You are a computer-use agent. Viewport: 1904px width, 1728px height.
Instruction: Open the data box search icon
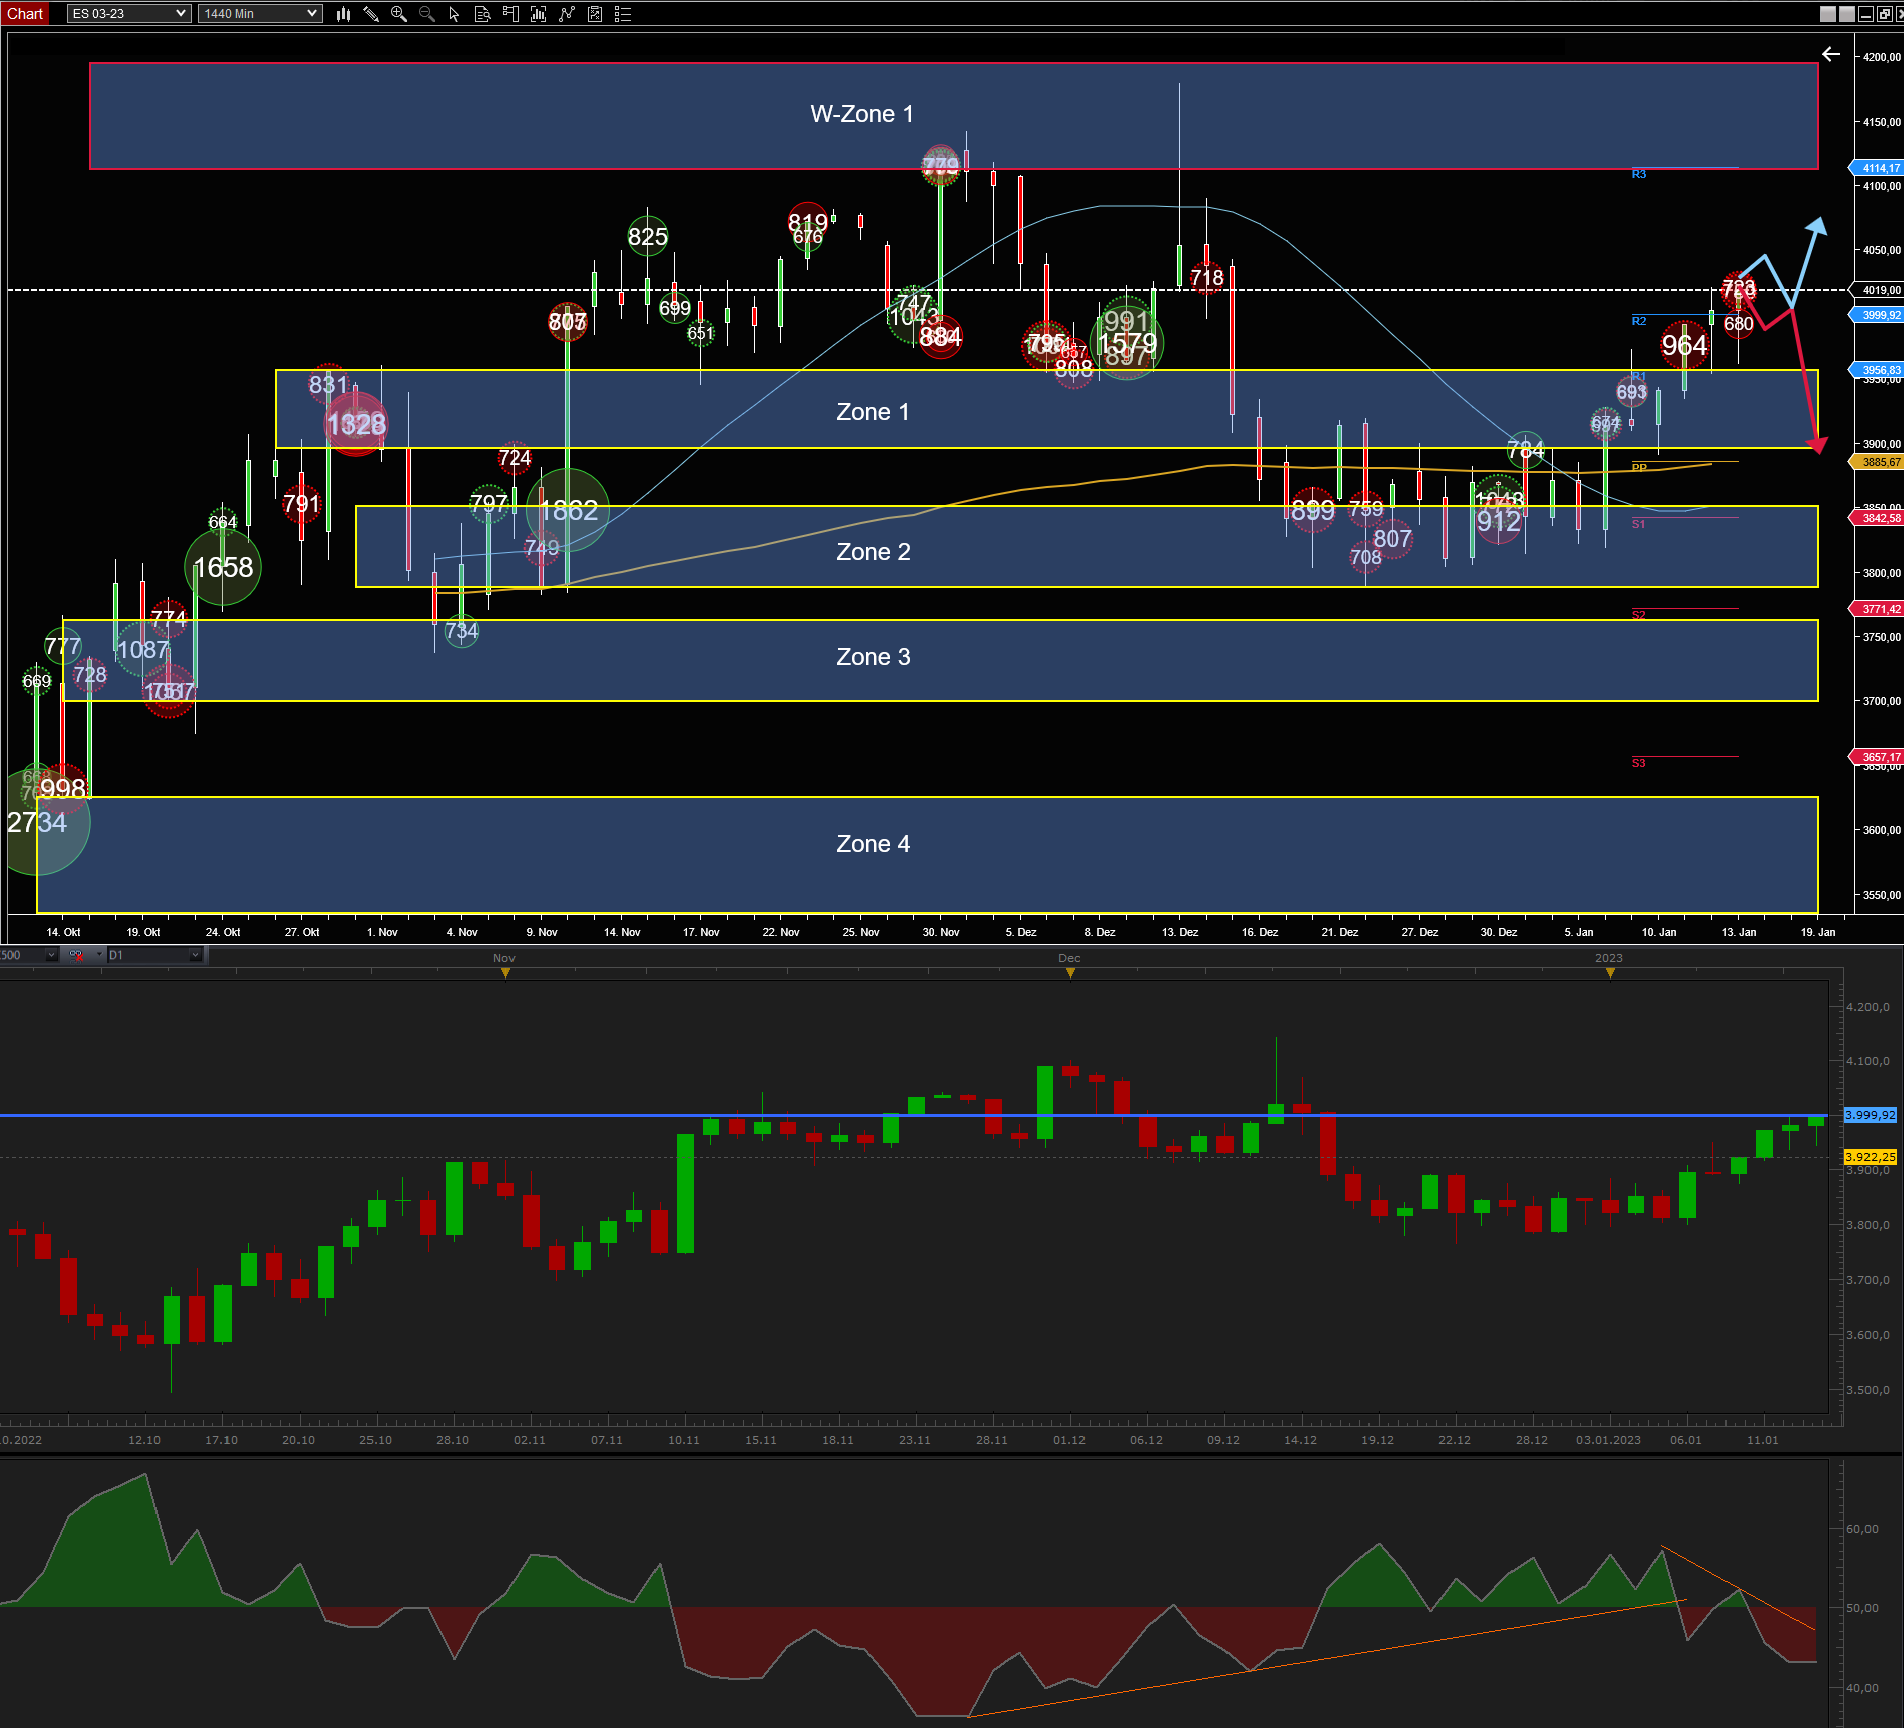coord(482,14)
